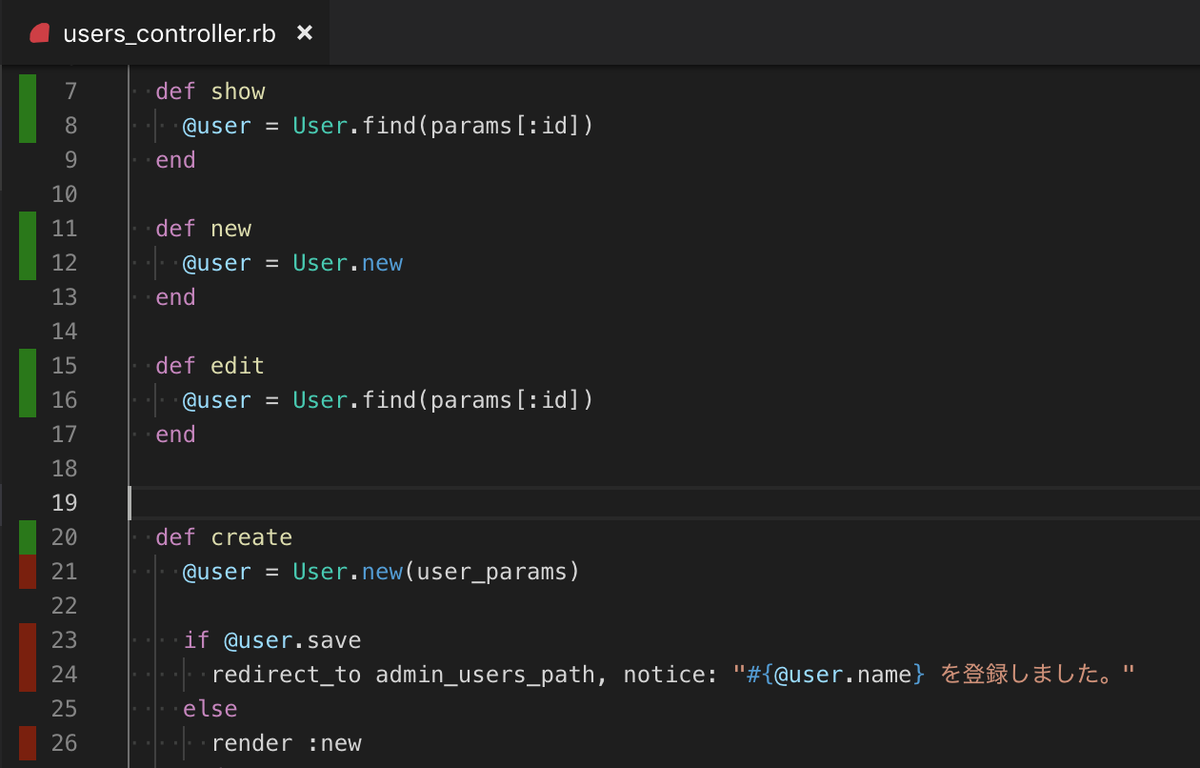Screen dimensions: 1200x768
Task: Click the method name 'show' on line 7
Action: (x=238, y=92)
